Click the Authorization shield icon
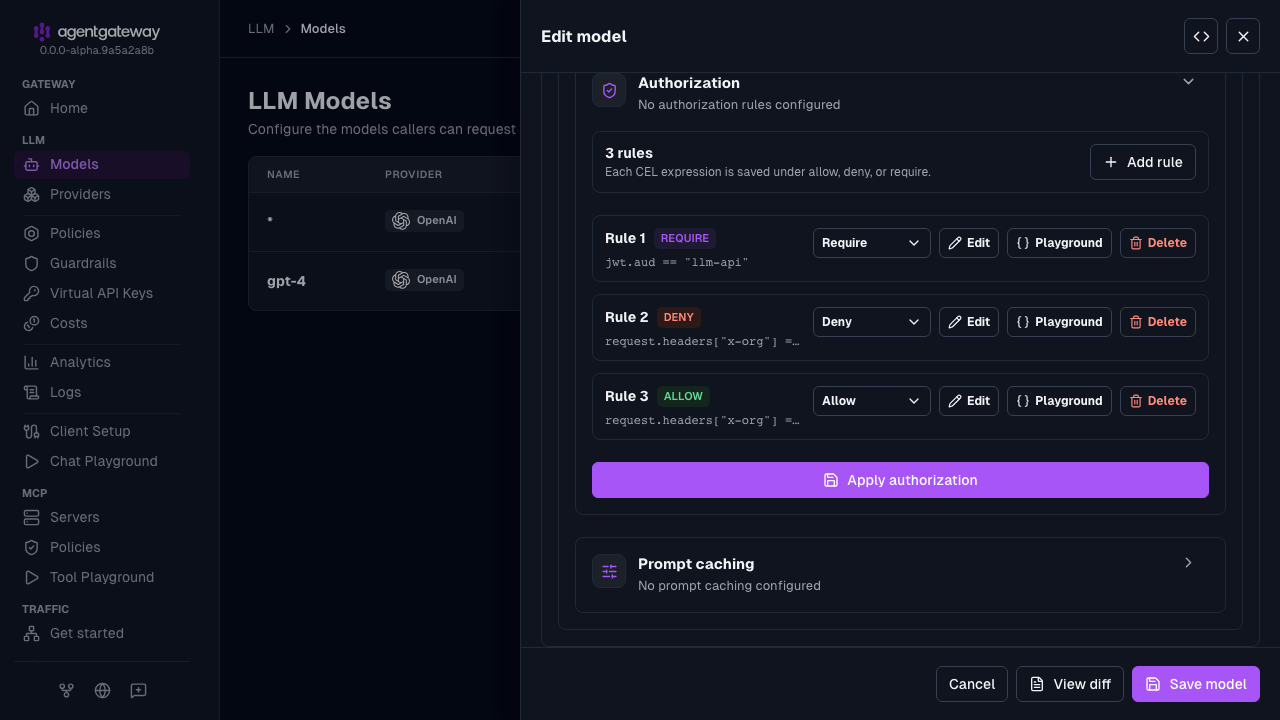The width and height of the screenshot is (1280, 720). click(x=609, y=90)
